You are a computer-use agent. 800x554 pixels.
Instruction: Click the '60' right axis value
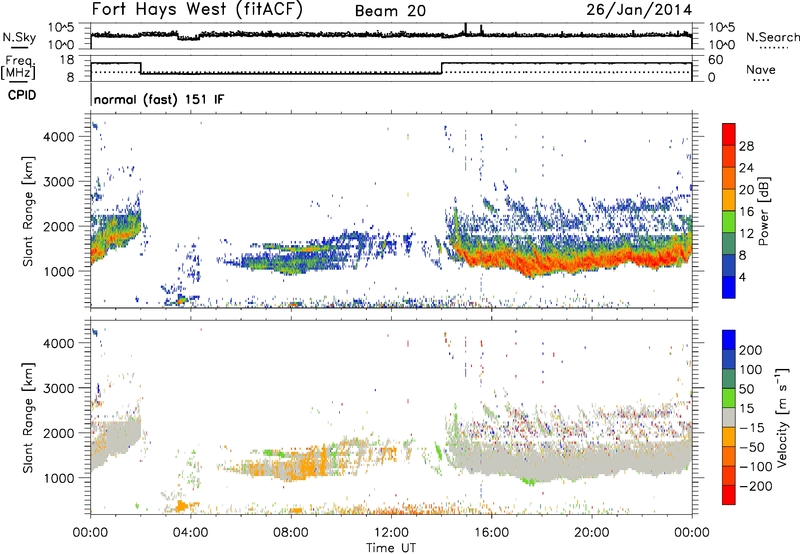click(715, 60)
